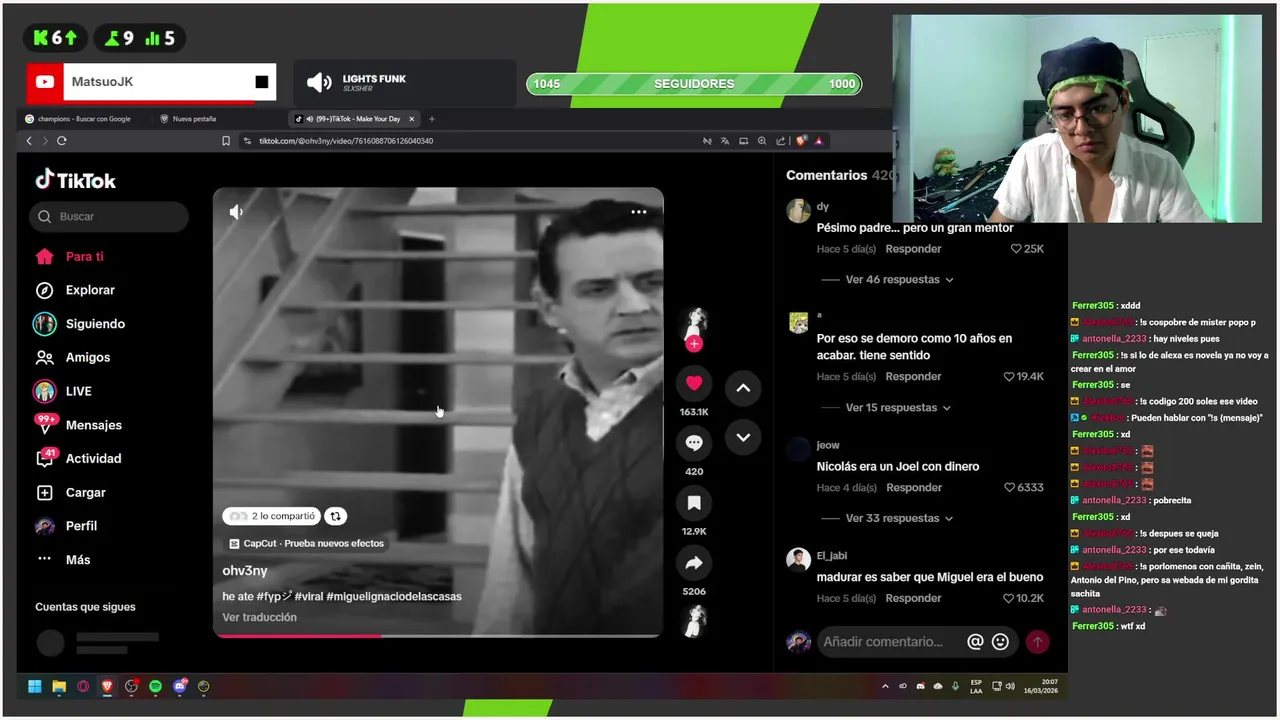Click the stop square beside MatsuoJK
The image size is (1280, 720).
pos(261,82)
